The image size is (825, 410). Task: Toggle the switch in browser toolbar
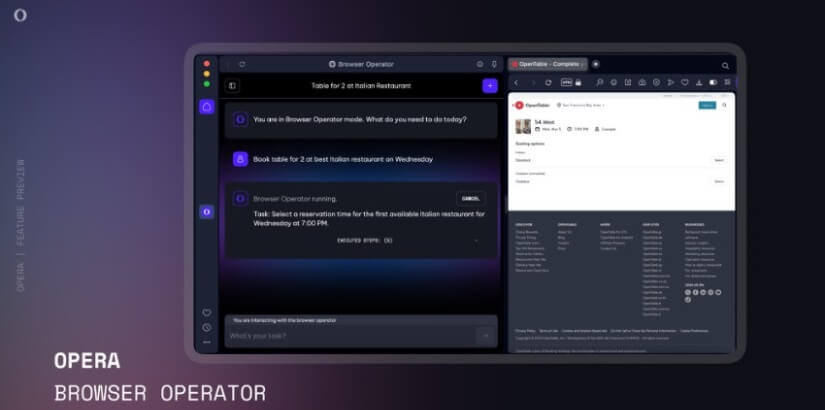click(713, 83)
